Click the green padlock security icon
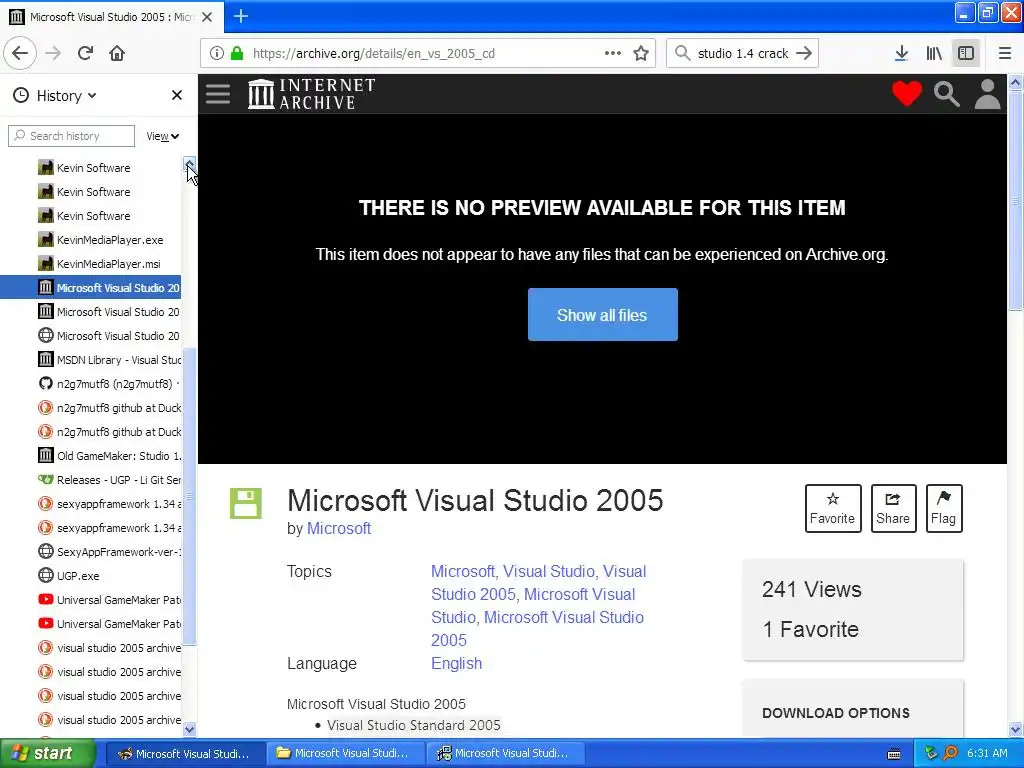This screenshot has height=768, width=1024. coord(237,54)
